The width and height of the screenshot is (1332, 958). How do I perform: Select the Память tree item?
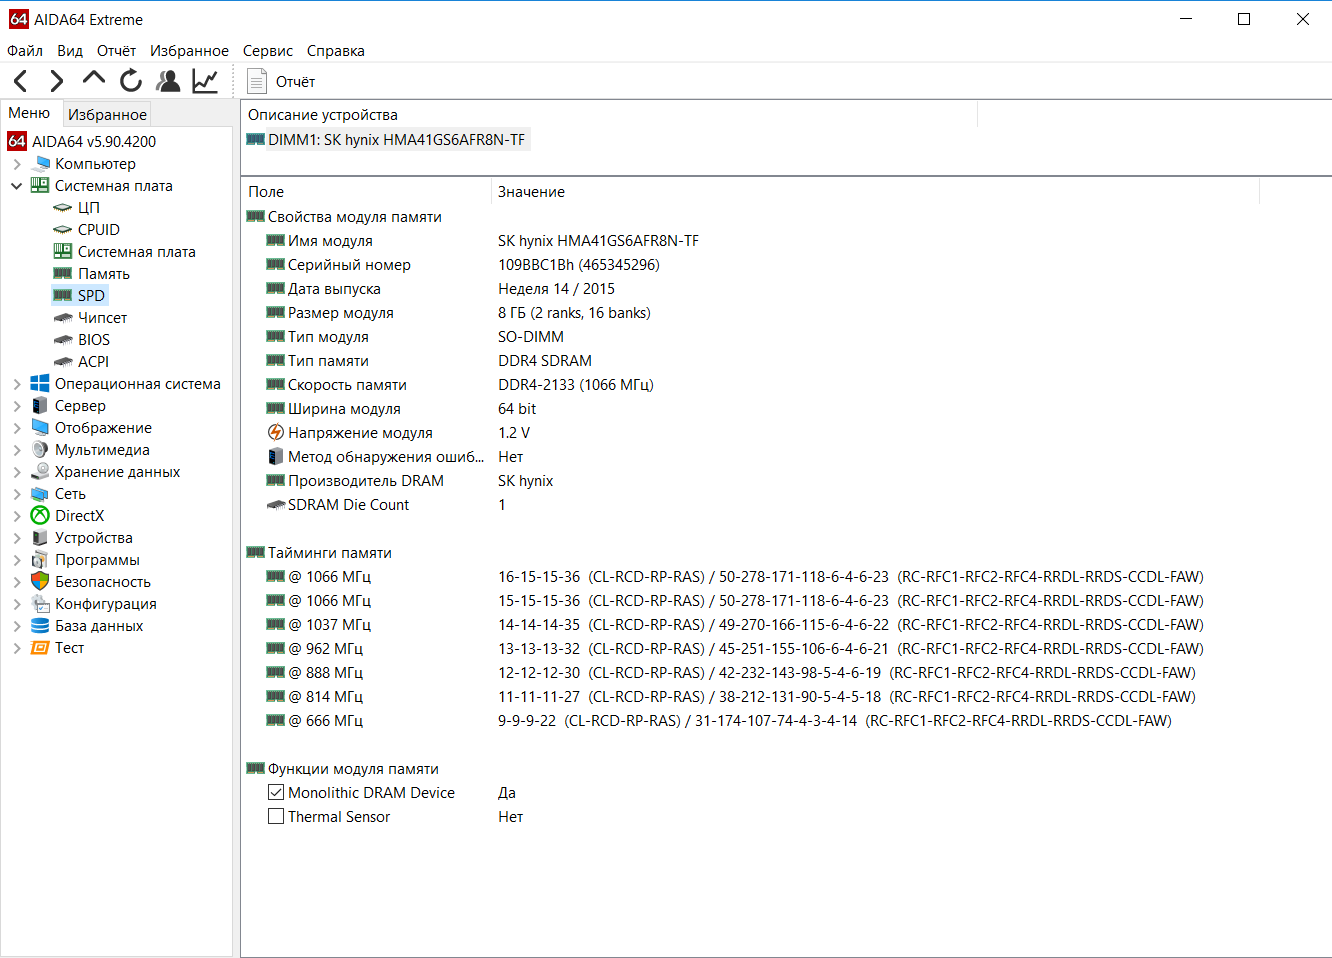104,274
